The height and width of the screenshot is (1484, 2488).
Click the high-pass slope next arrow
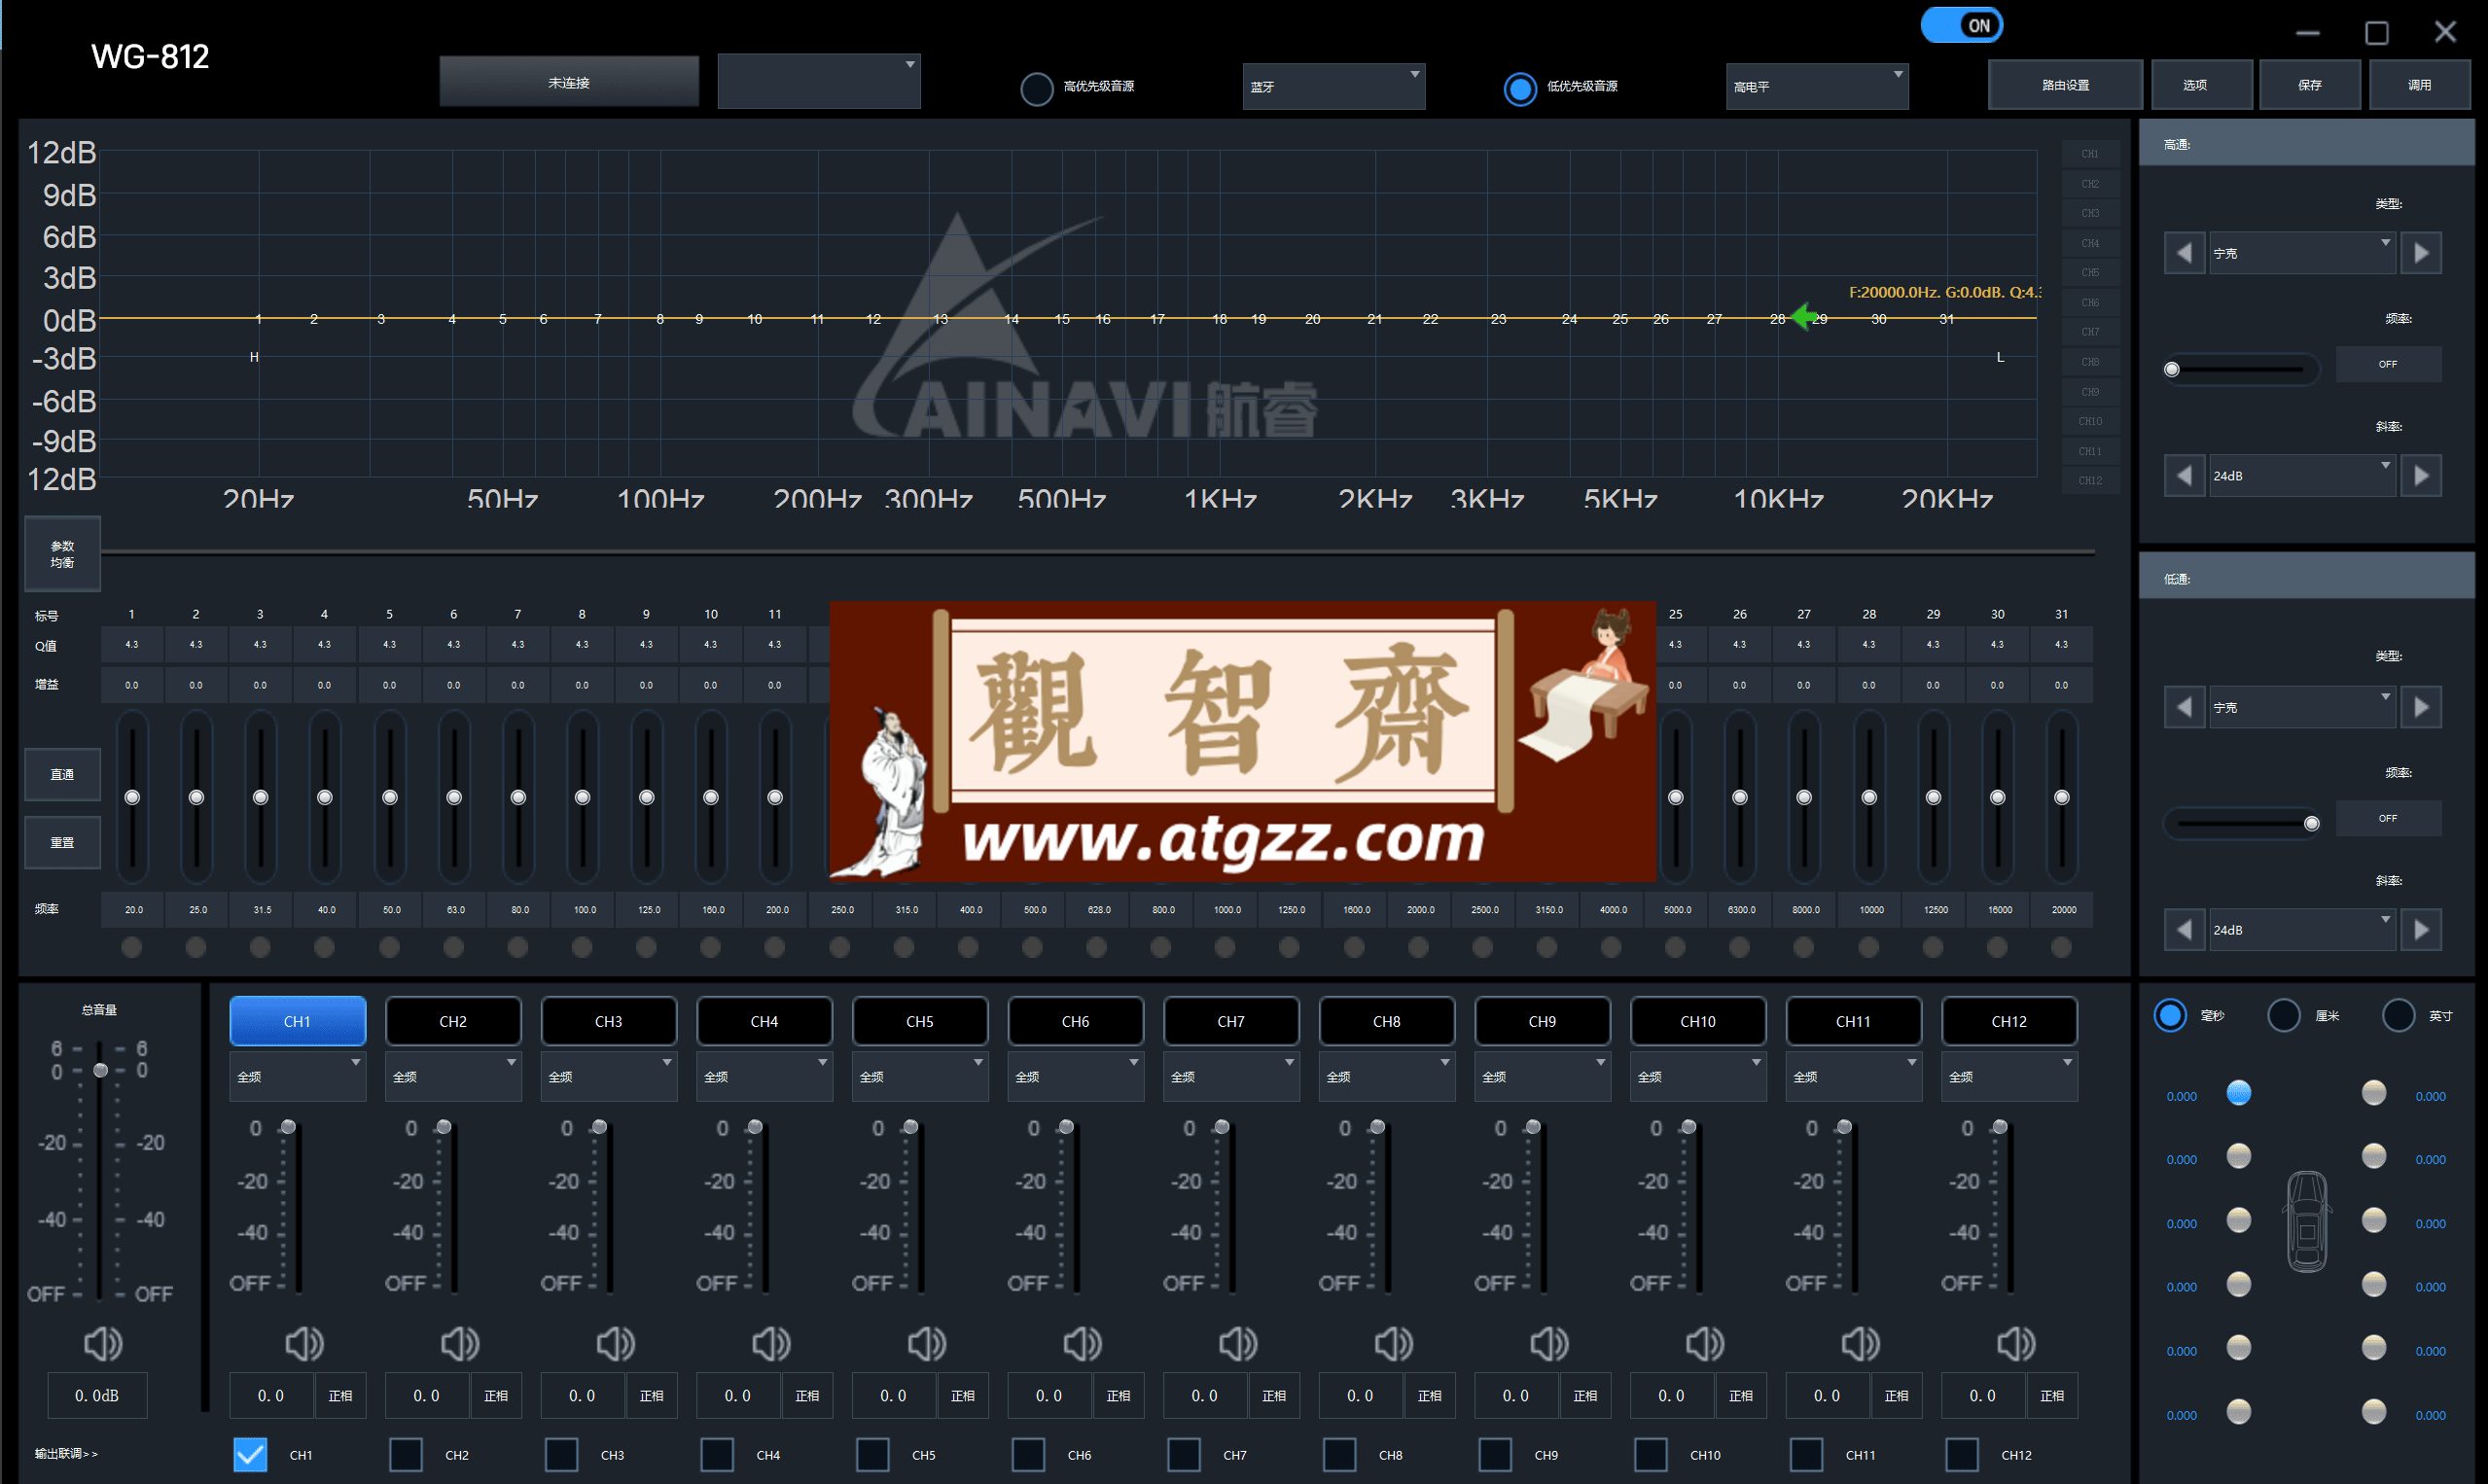coord(2421,476)
